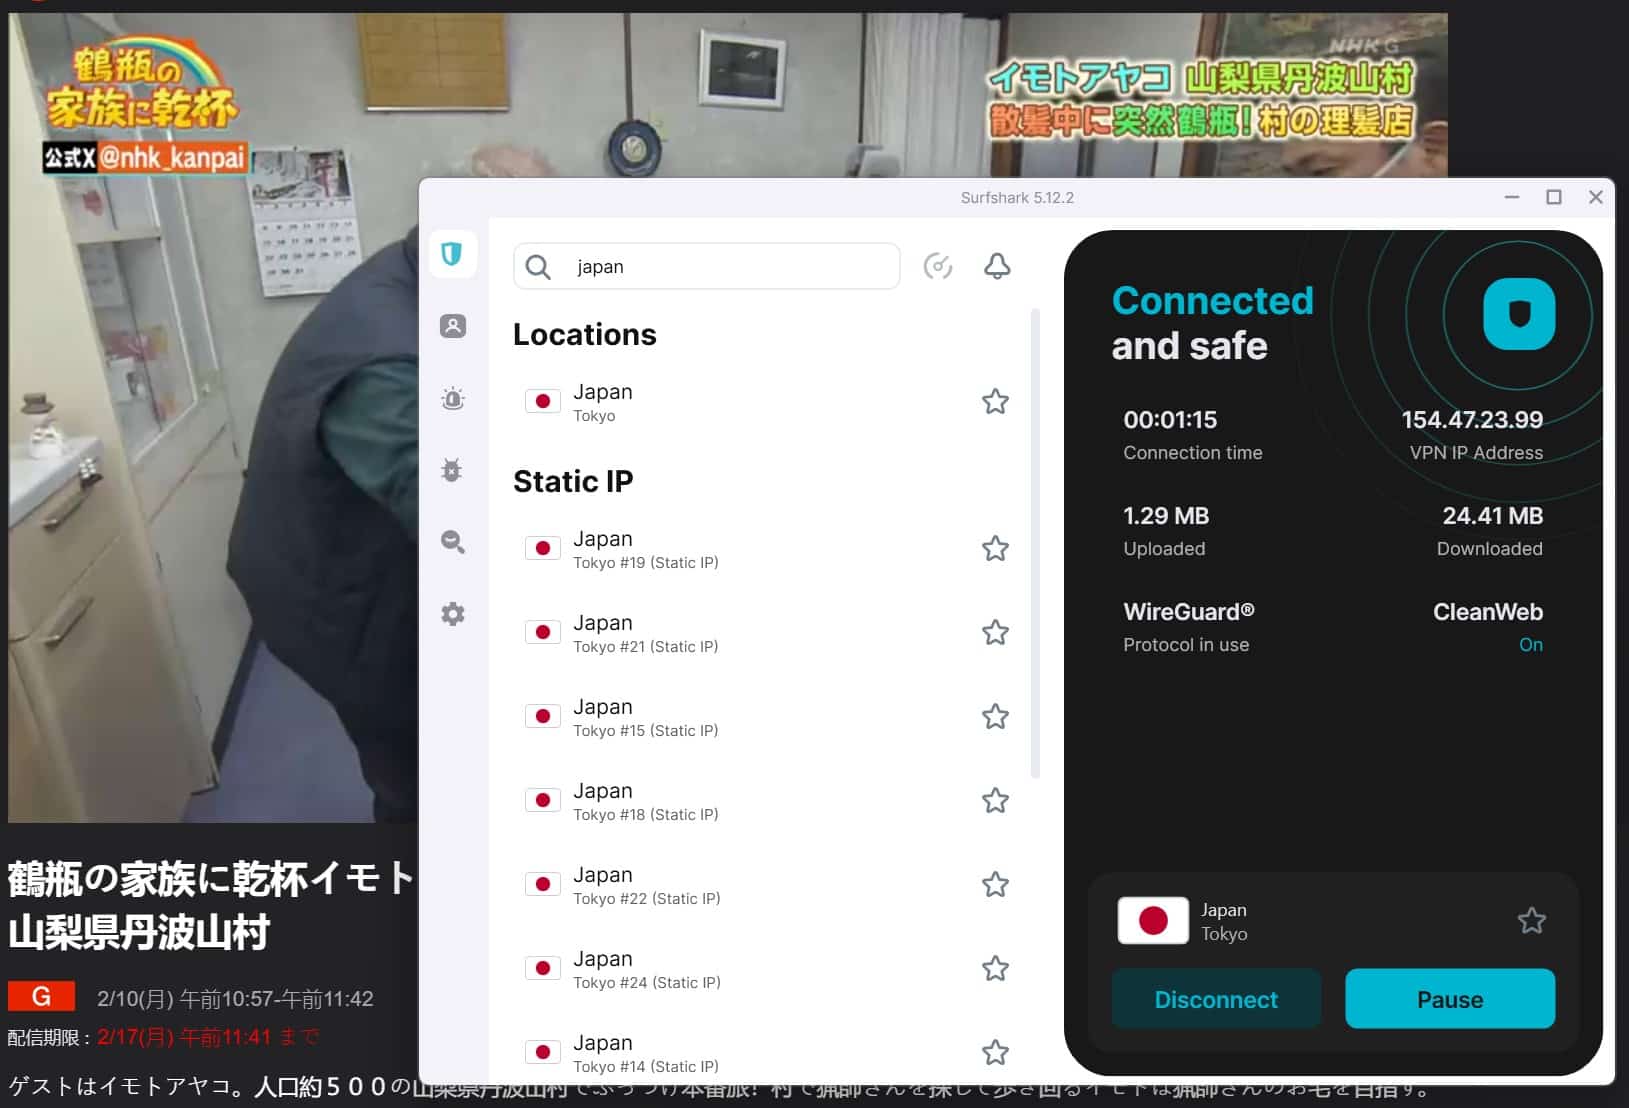Click the 1.29 MB Uploaded value
Screen dimensions: 1629x1108
click(x=1166, y=516)
